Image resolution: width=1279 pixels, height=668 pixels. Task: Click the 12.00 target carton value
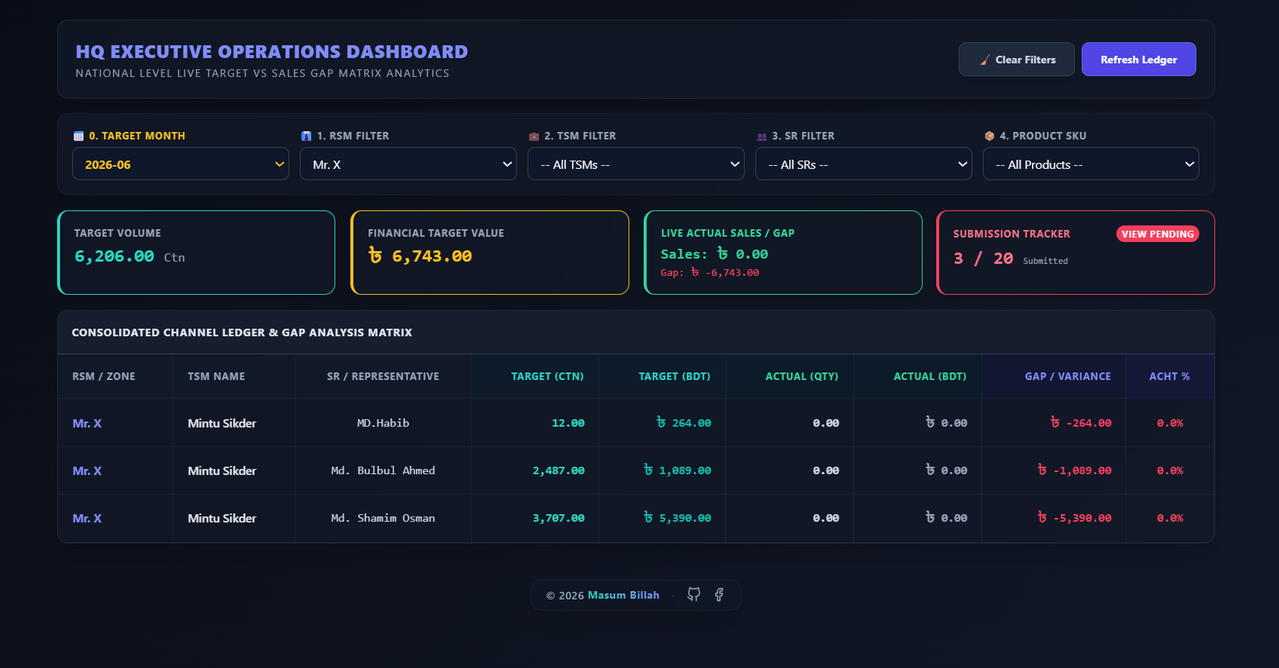pos(568,423)
